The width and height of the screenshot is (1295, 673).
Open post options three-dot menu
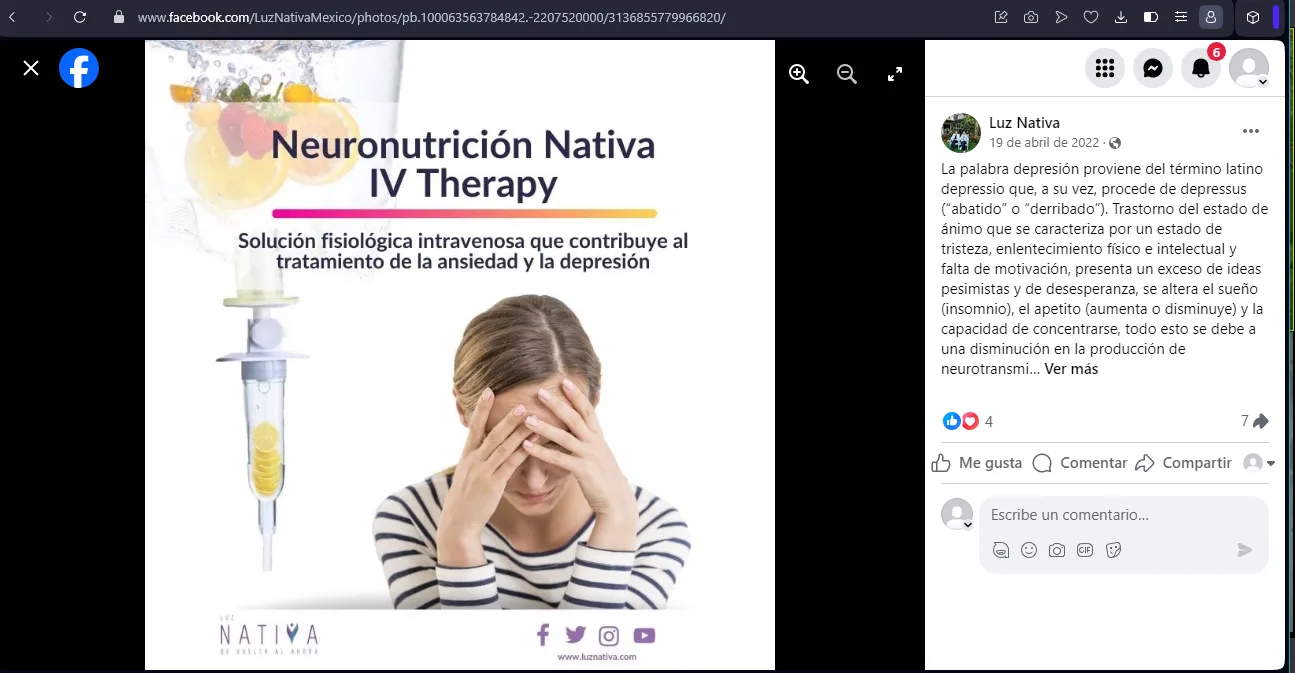click(x=1251, y=132)
